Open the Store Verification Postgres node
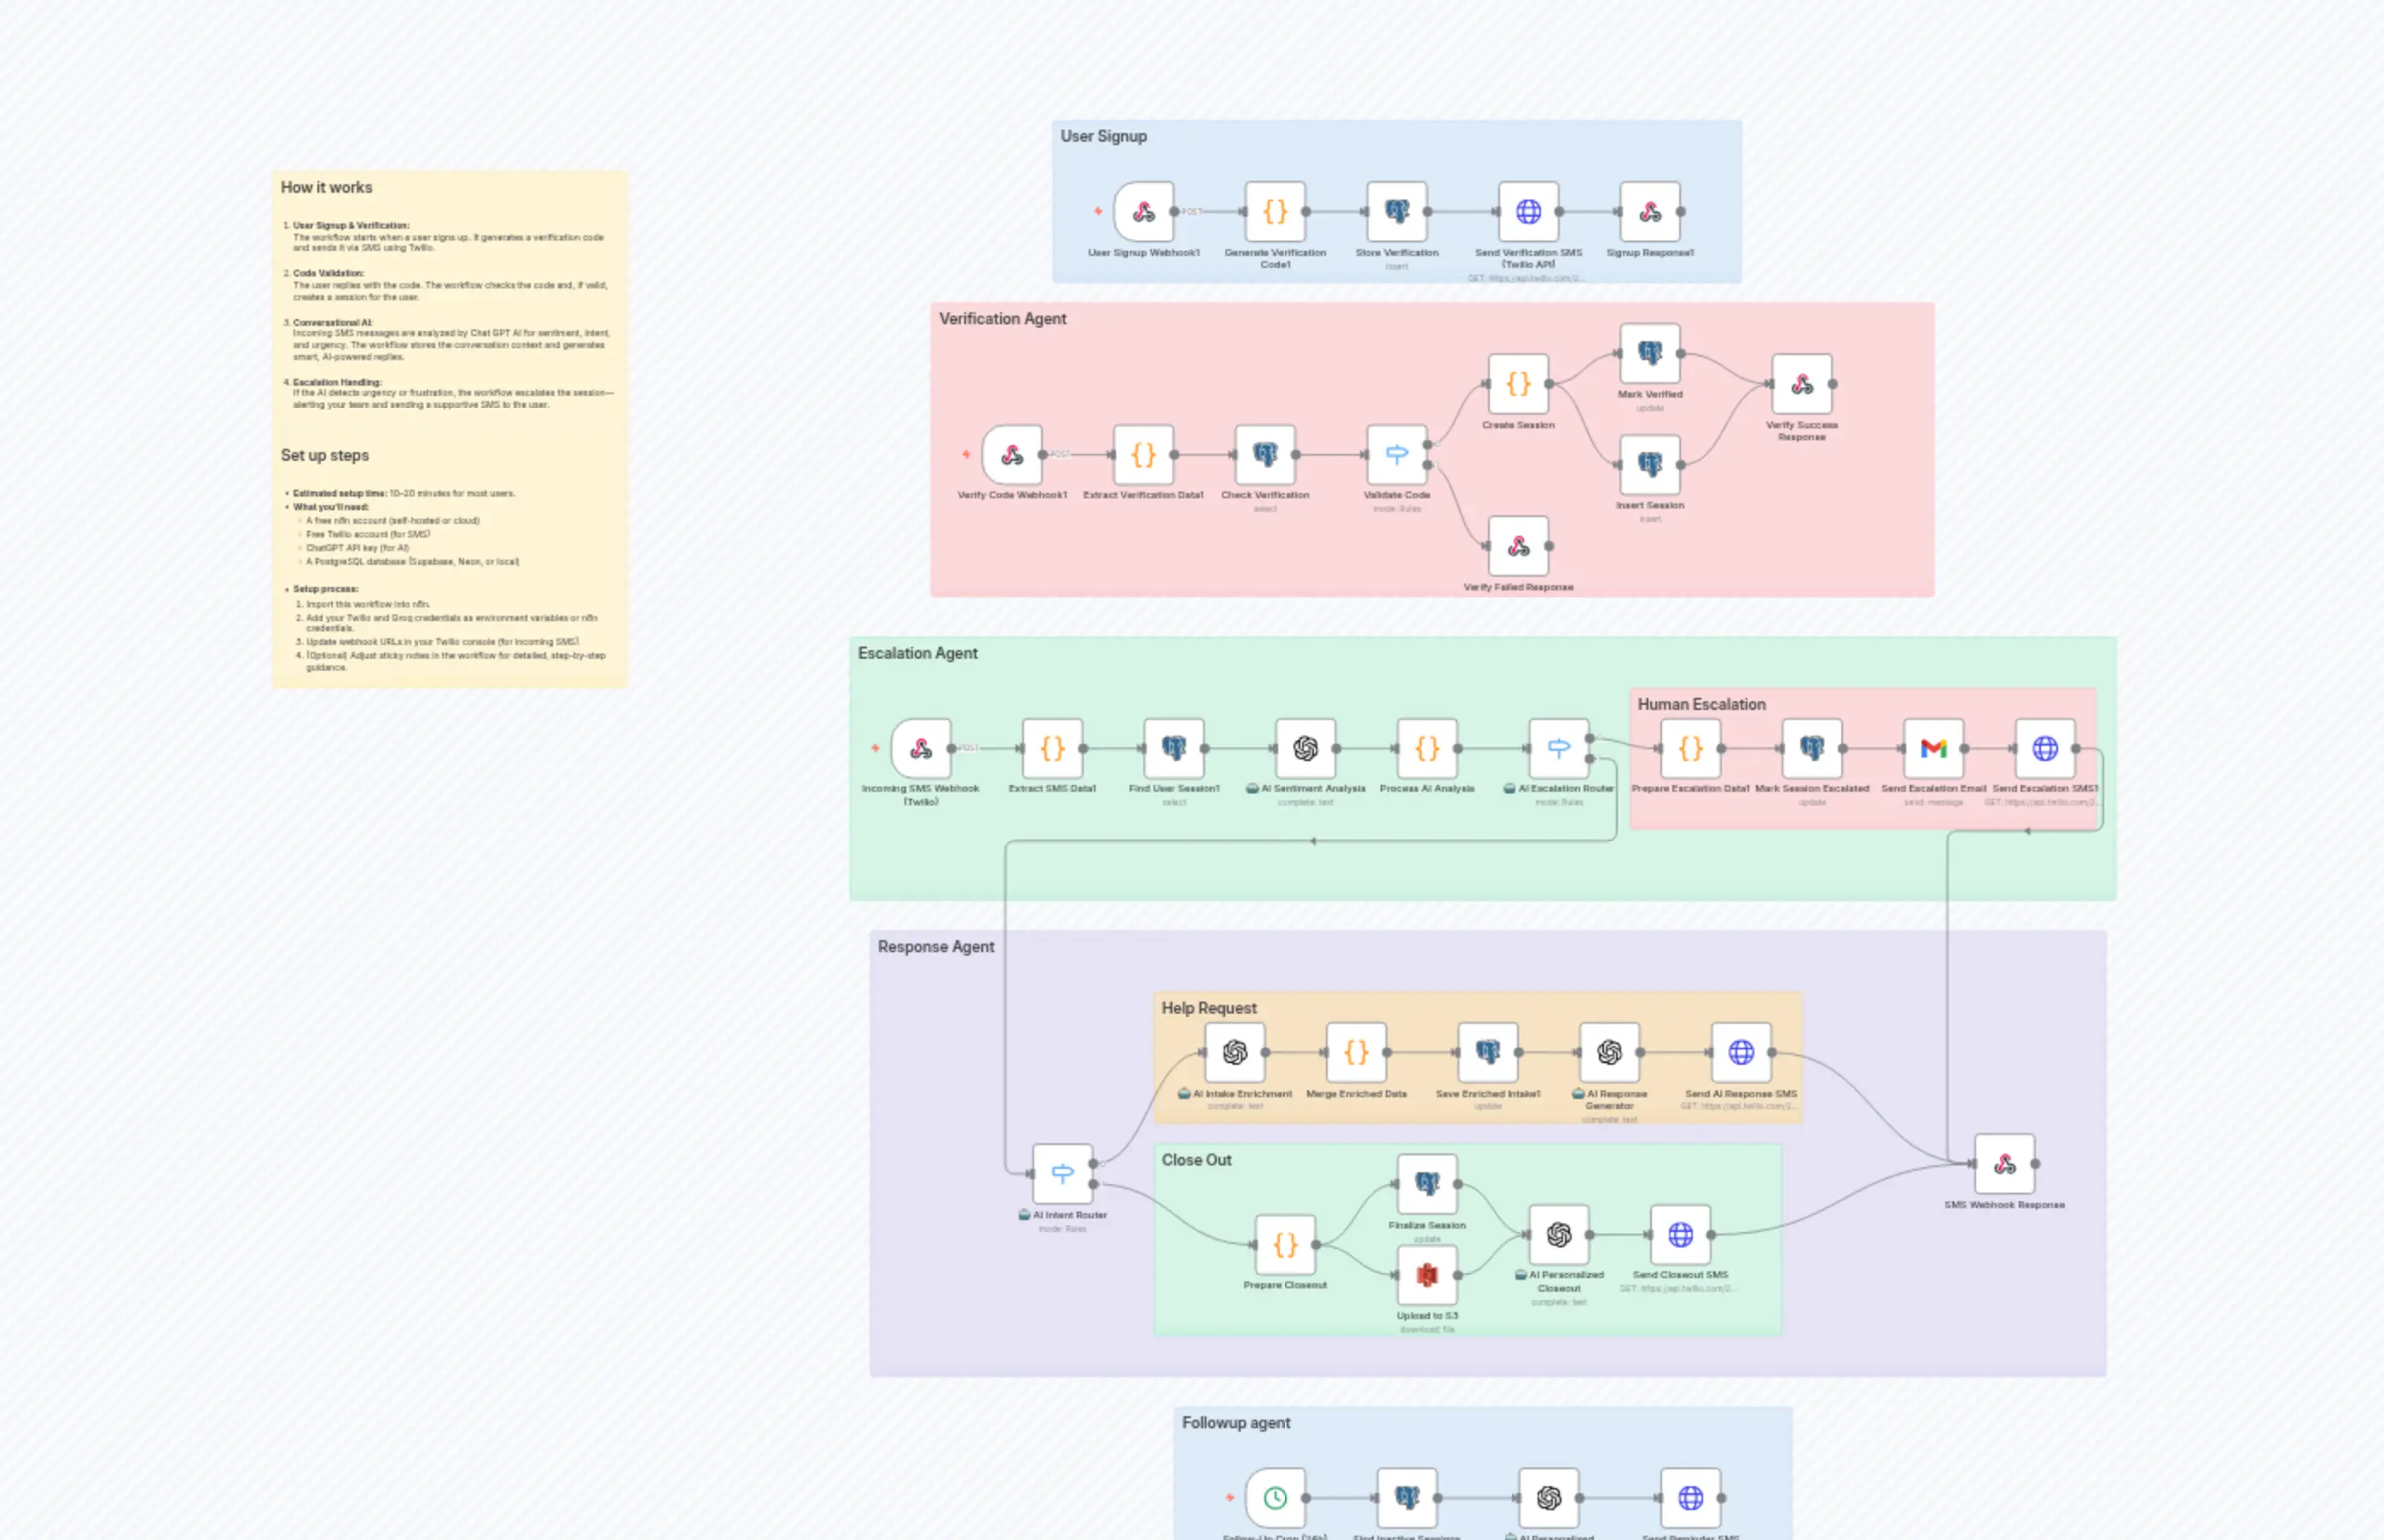 (x=1397, y=211)
